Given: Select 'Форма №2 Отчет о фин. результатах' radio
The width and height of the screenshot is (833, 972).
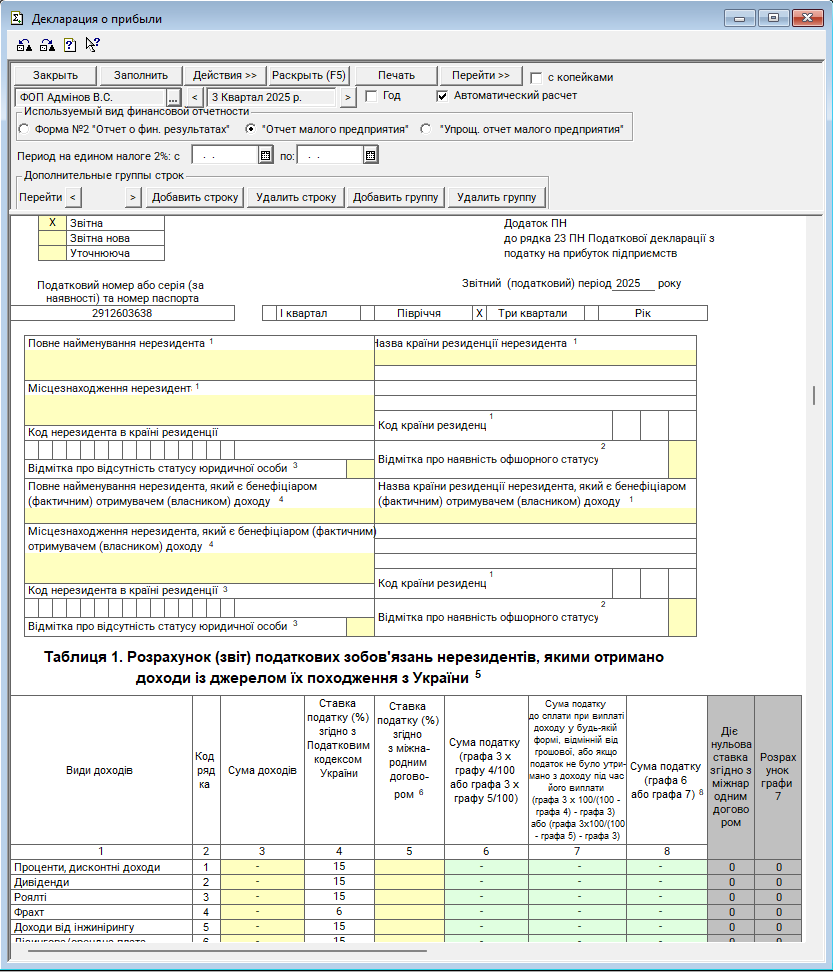Looking at the screenshot, I should click(x=24, y=129).
